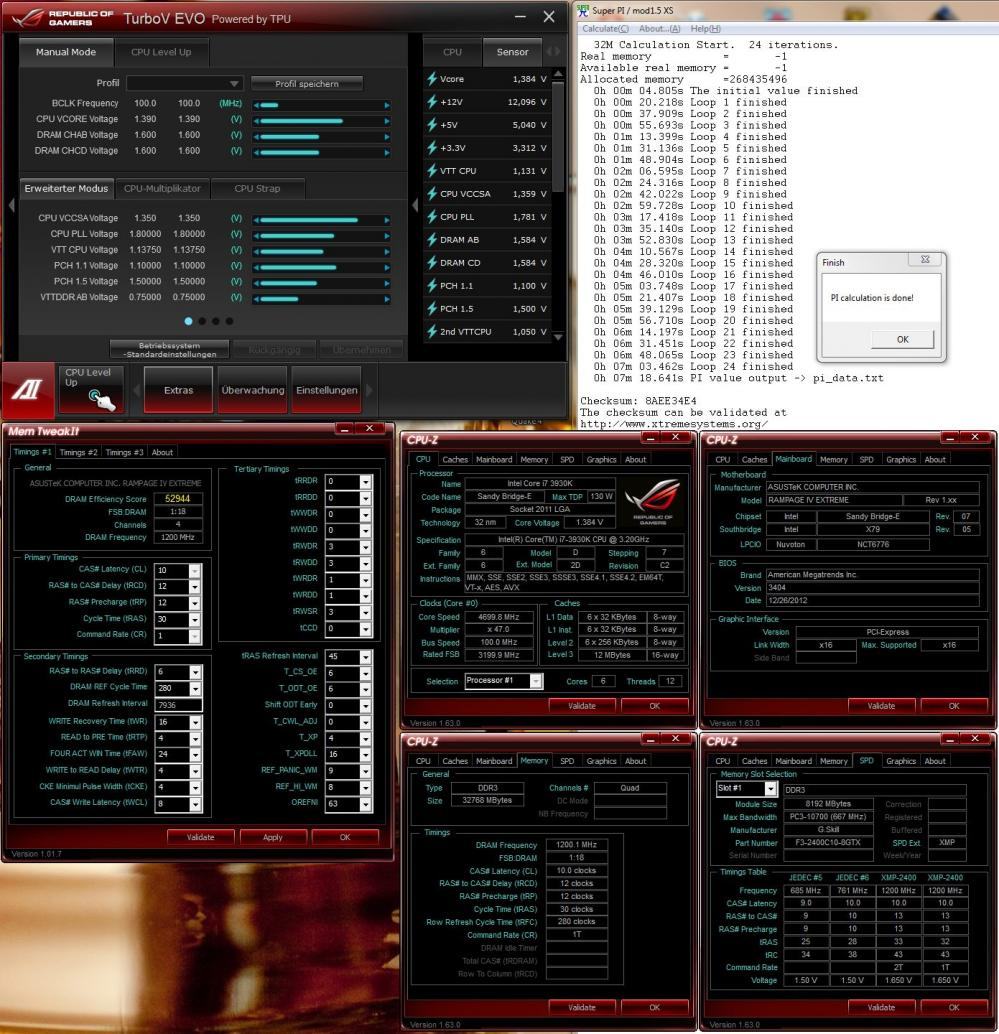999x1034 pixels.
Task: Open Command Rate (CR) dropdown
Action: [x=195, y=636]
